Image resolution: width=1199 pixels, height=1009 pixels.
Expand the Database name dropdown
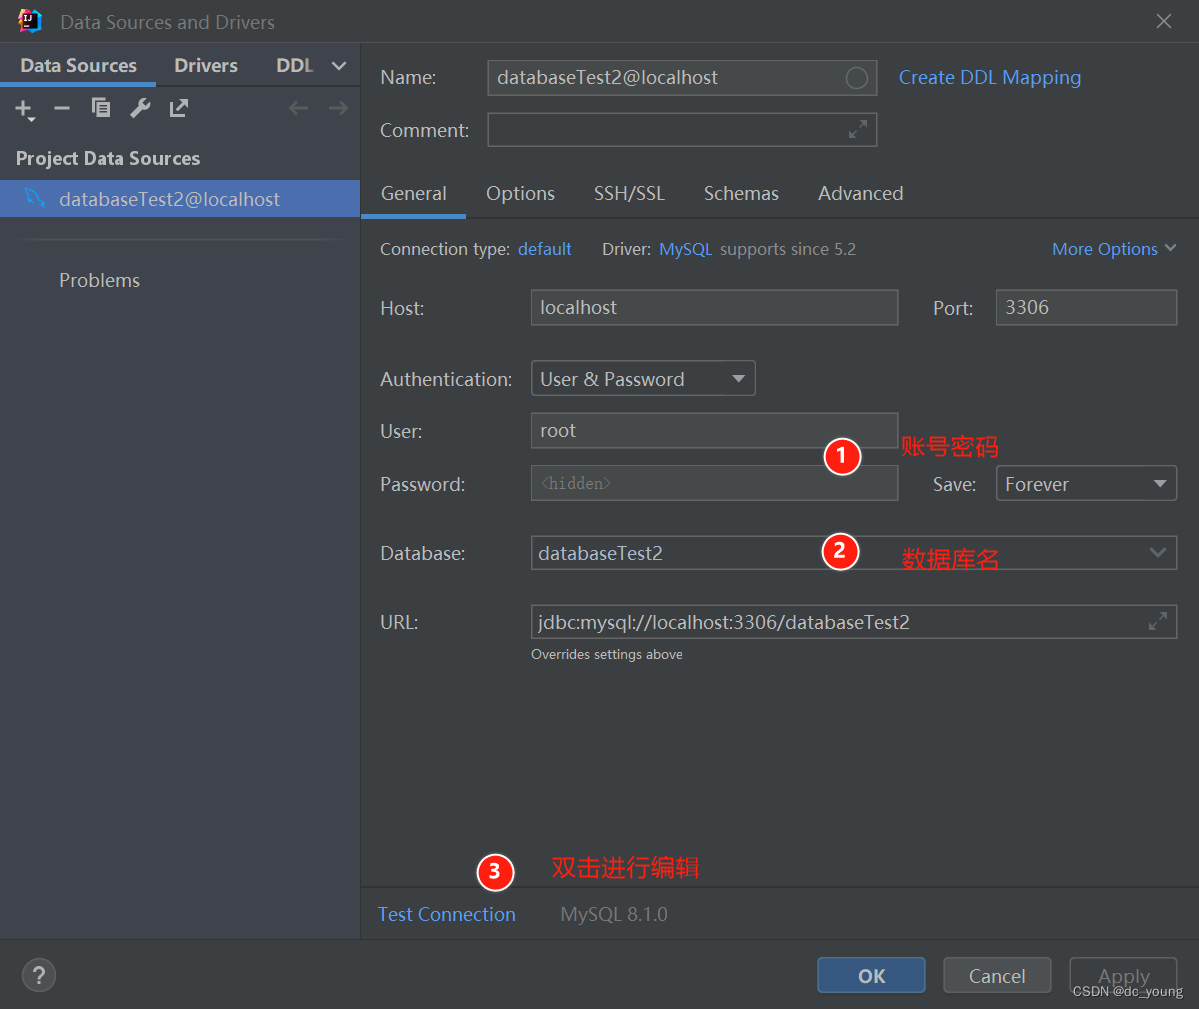1158,553
